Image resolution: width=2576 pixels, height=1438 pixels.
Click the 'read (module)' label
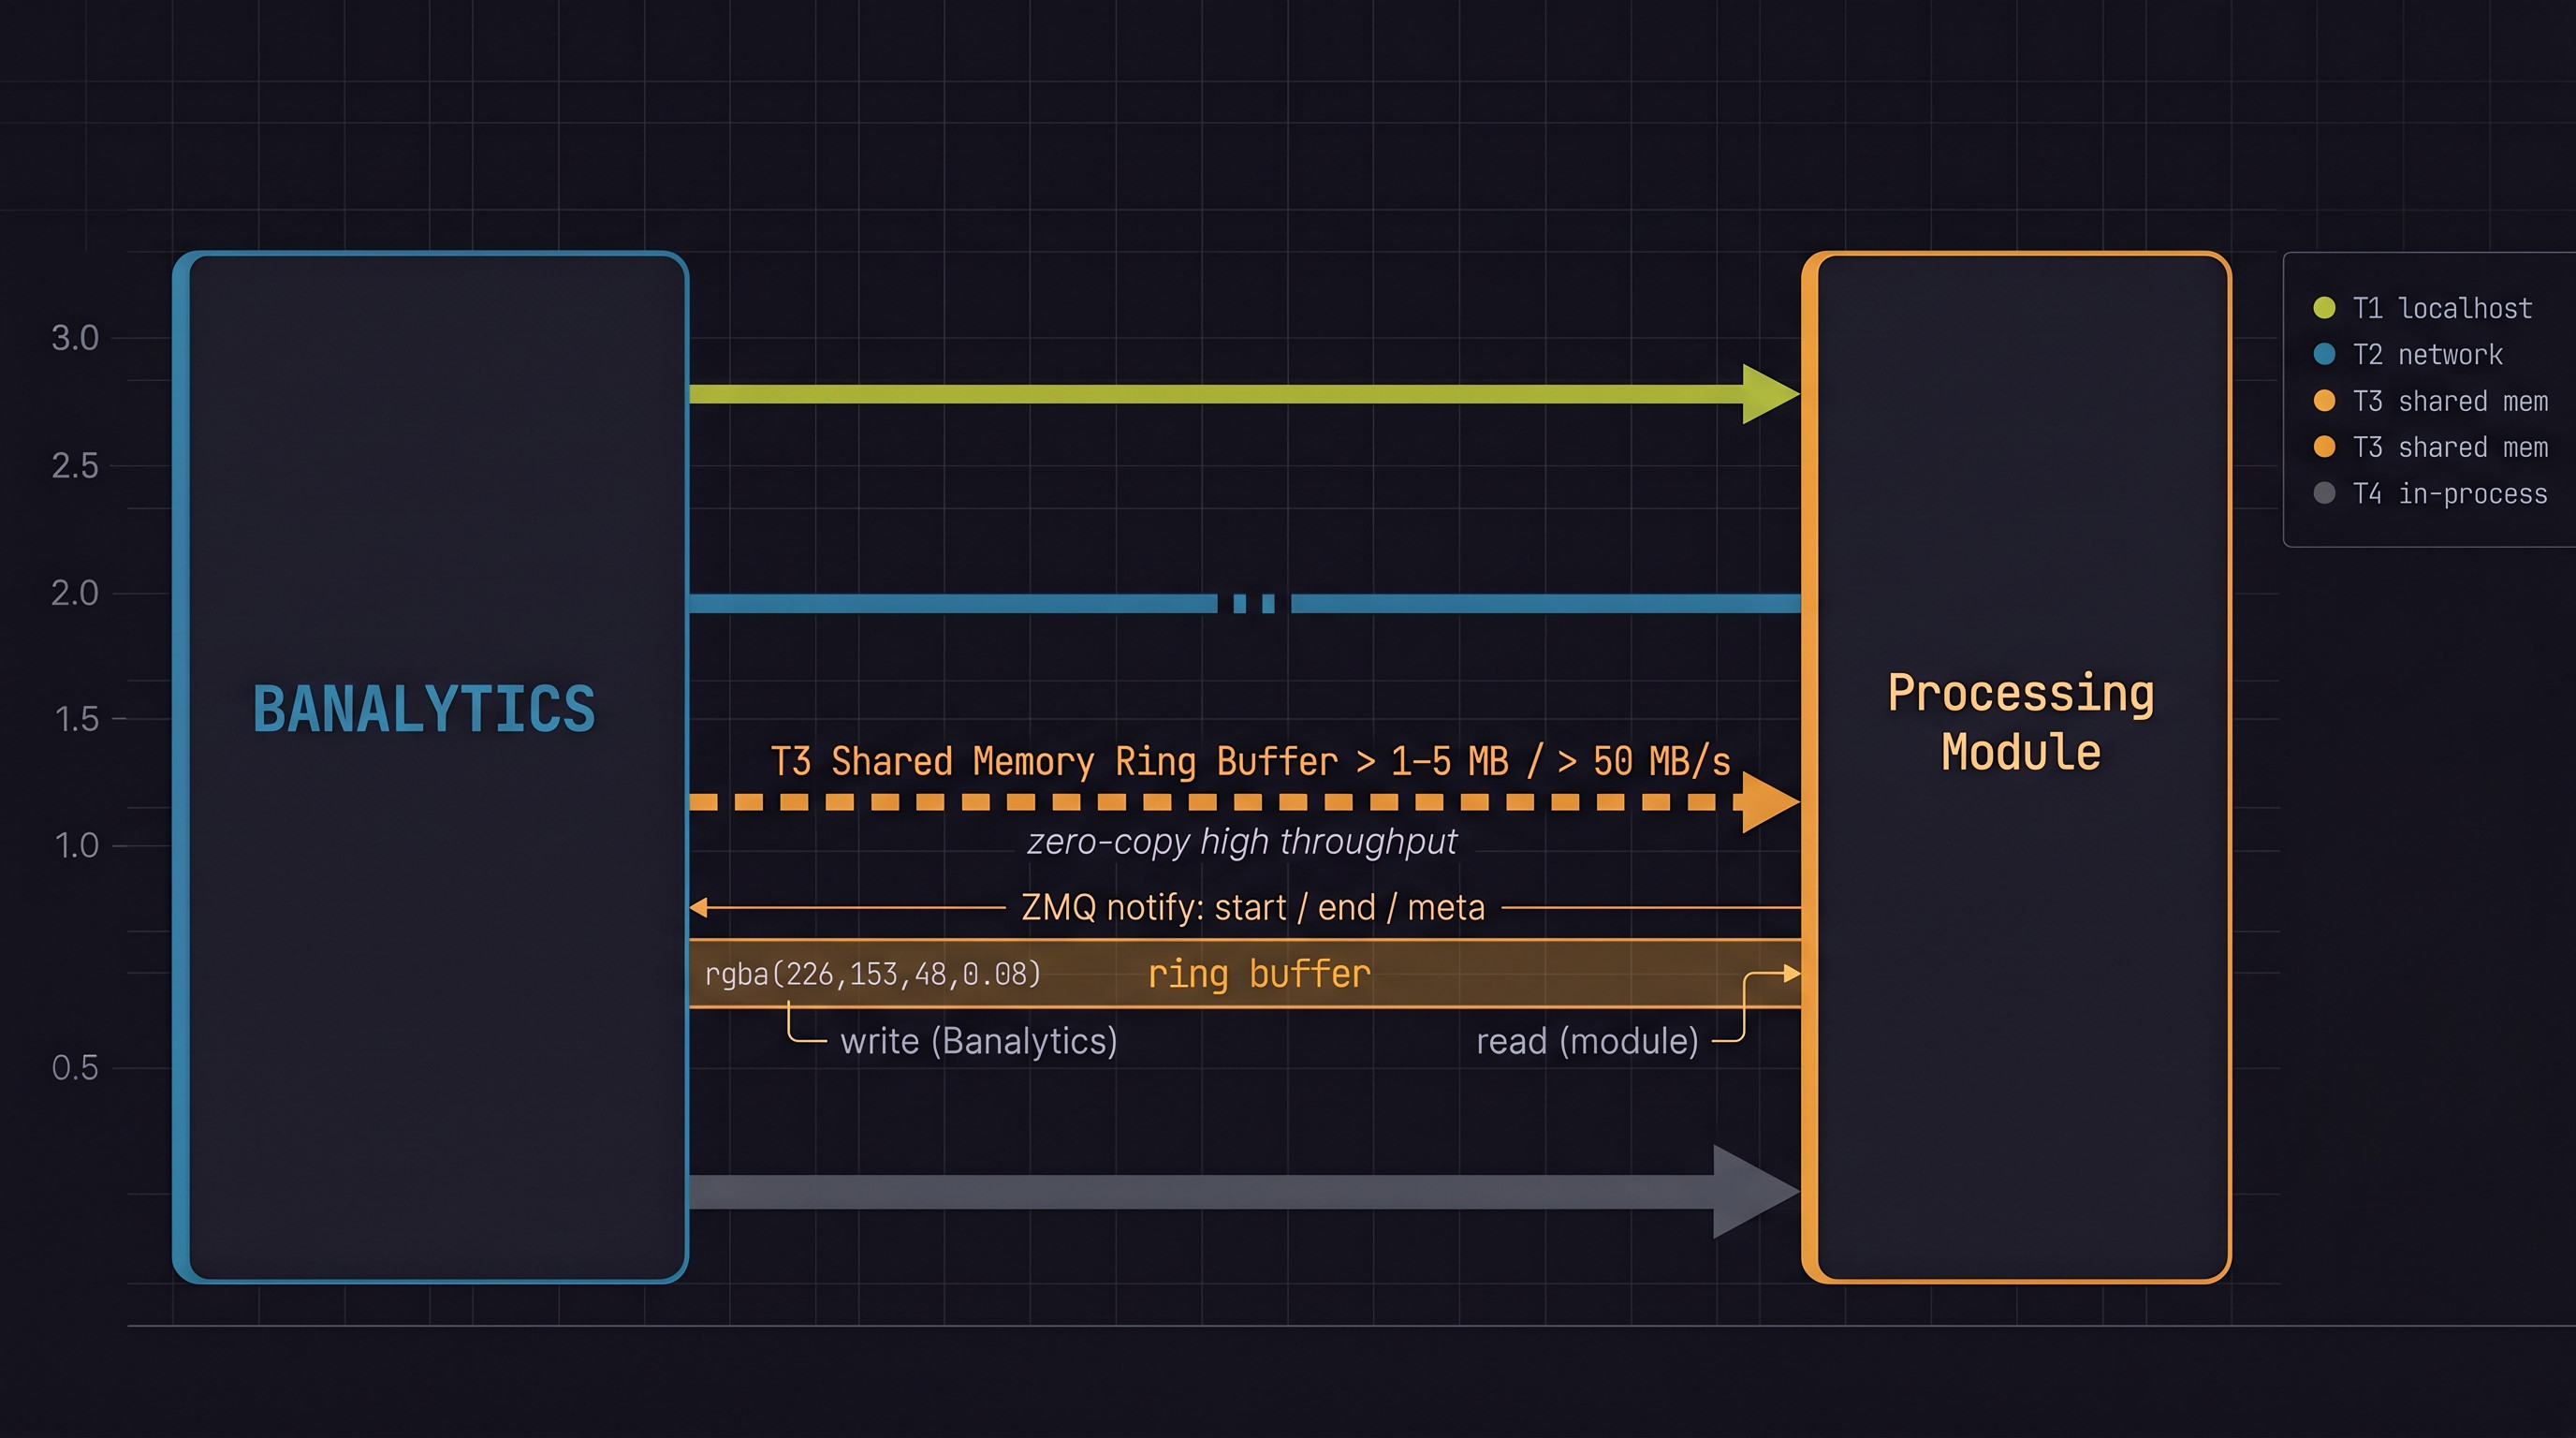[1587, 1041]
